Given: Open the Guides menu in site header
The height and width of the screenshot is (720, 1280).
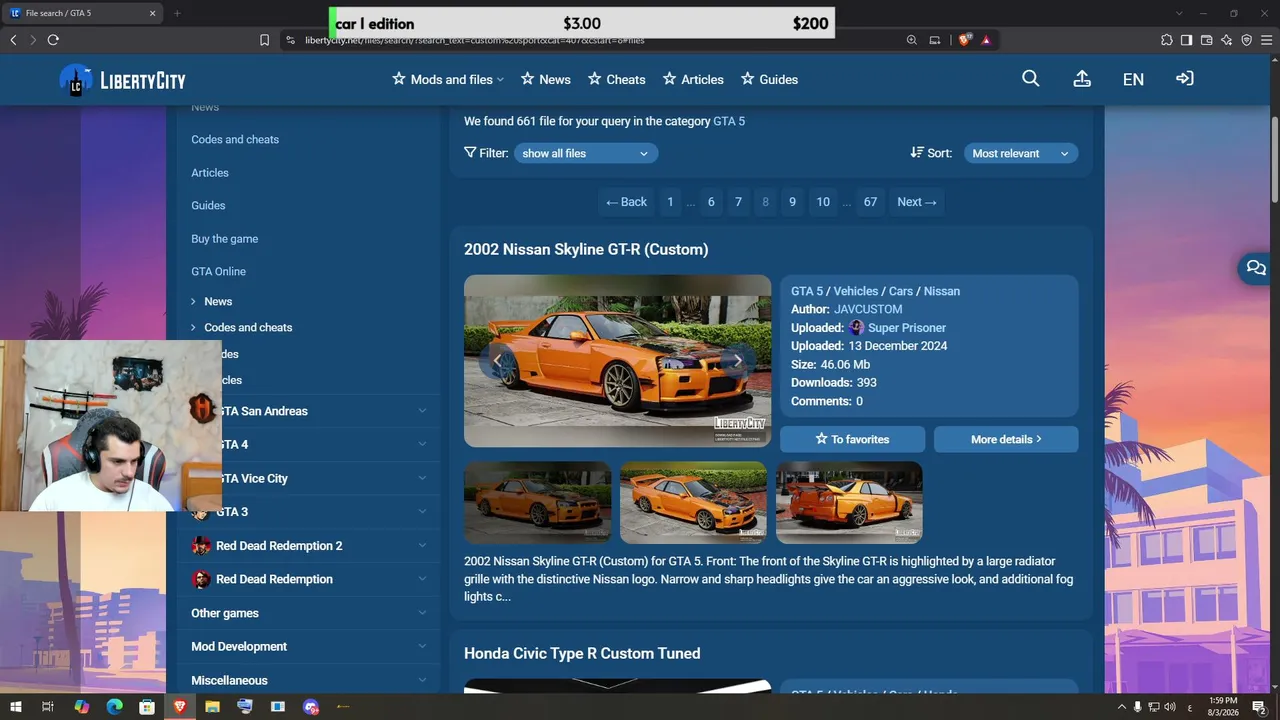Looking at the screenshot, I should (769, 79).
